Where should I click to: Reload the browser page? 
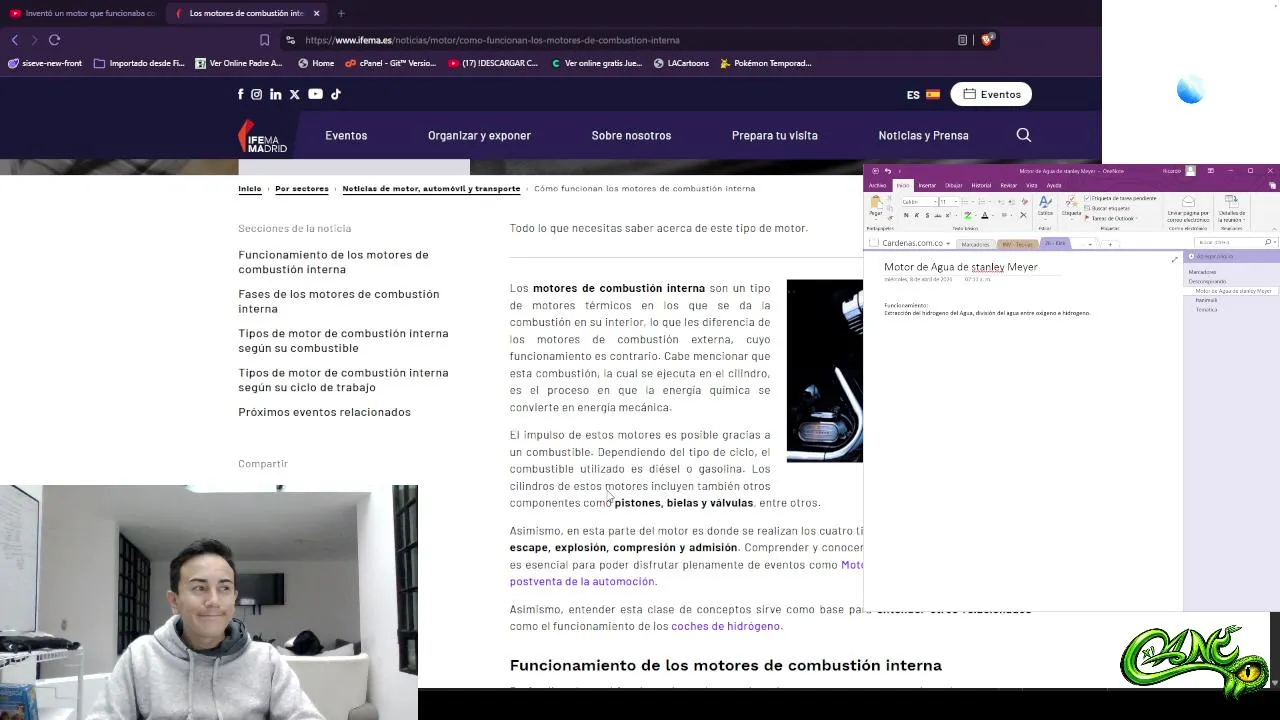[54, 40]
